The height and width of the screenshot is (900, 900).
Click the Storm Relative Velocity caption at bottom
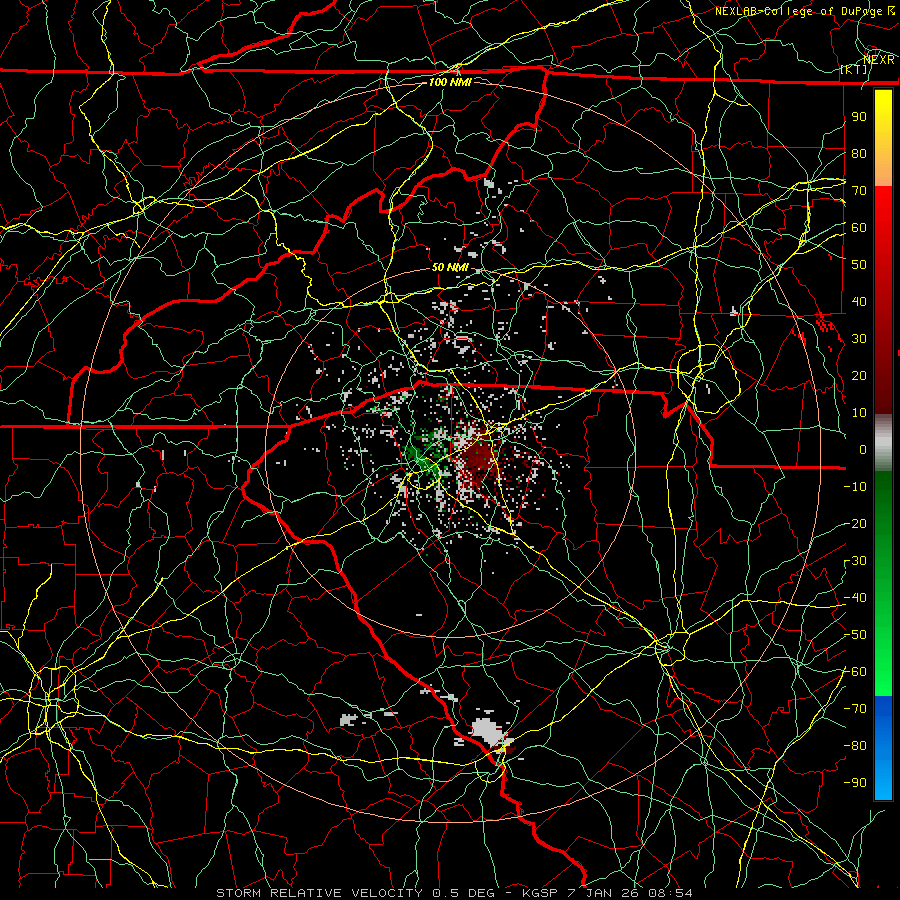tap(454, 893)
